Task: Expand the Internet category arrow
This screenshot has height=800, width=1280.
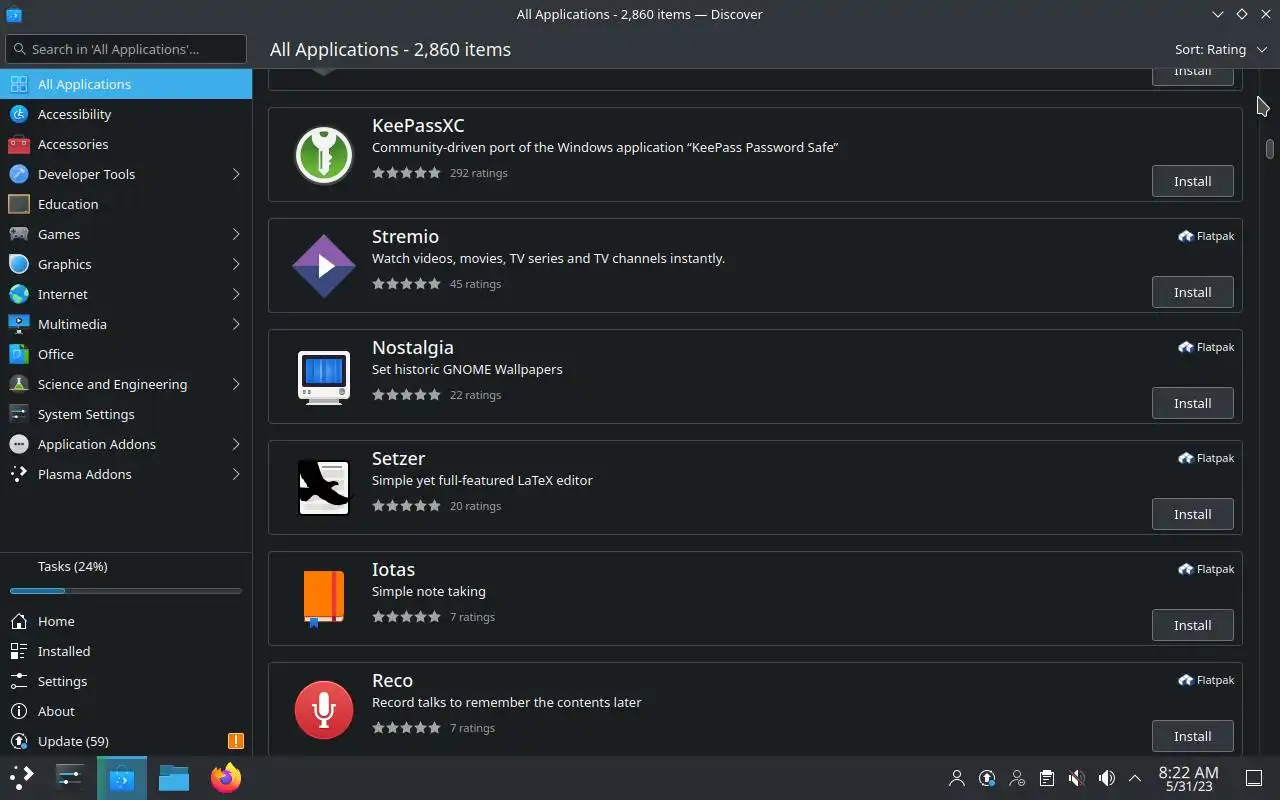Action: coord(236,294)
